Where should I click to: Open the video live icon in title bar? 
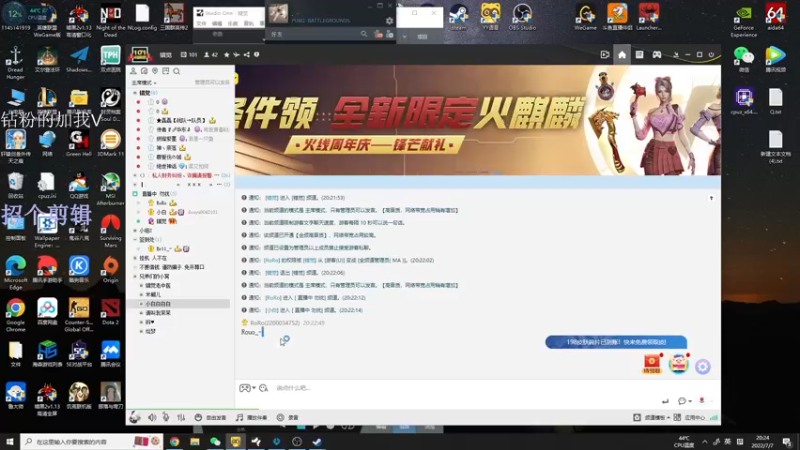(605, 55)
